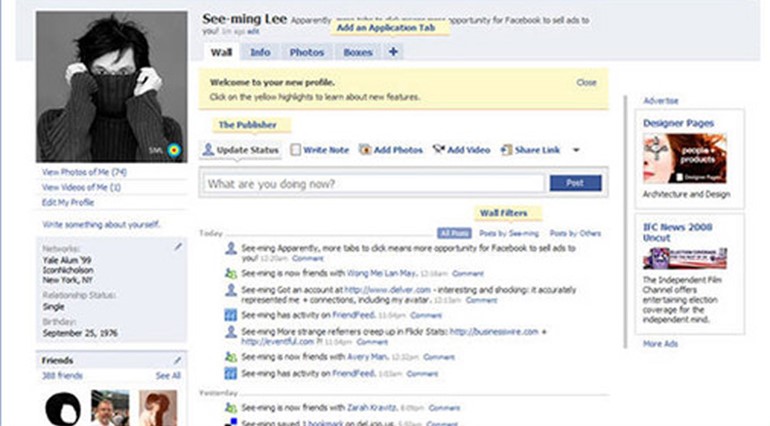Open the http://eventful.com link
Image resolution: width=770 pixels, height=426 pixels.
277,341
